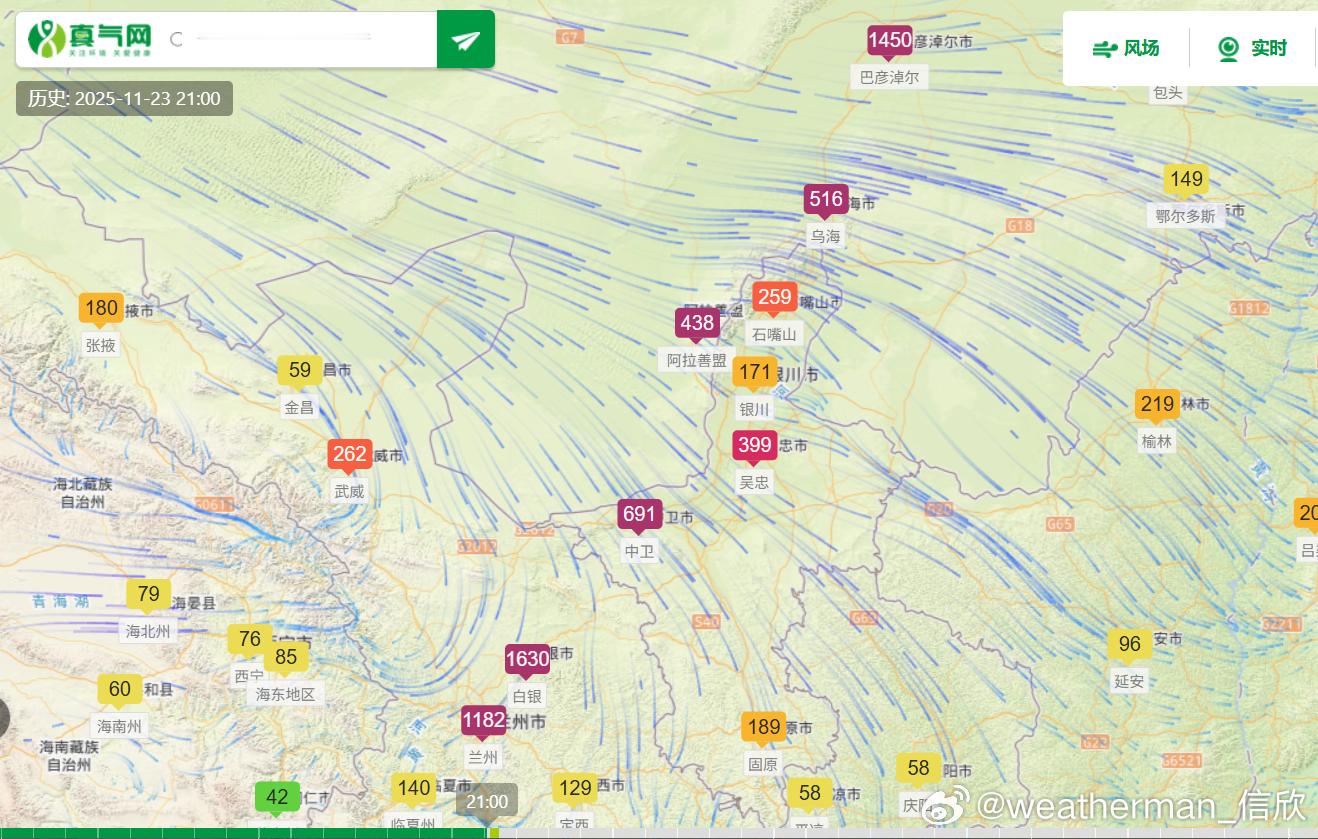The height and width of the screenshot is (839, 1318).
Task: Open the 乌海 516 AQI marker
Action: click(x=826, y=199)
